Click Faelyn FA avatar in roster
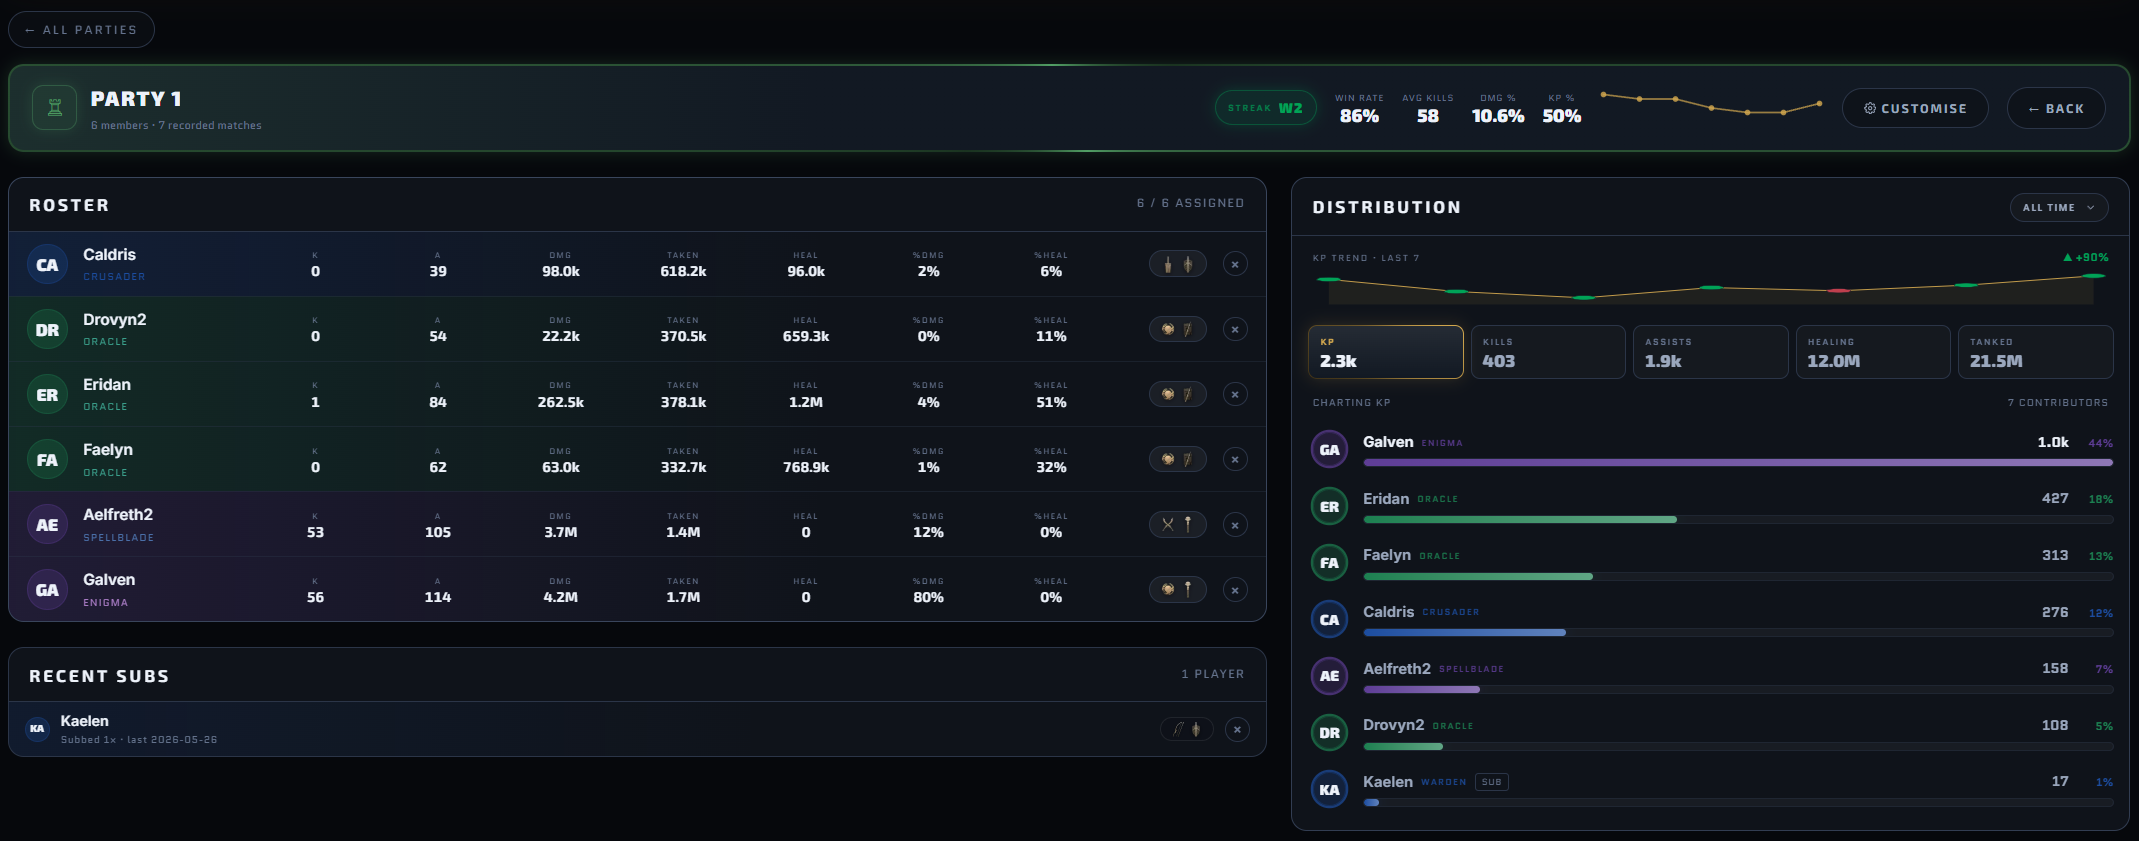Screen dimensions: 2139x841 coord(47,460)
